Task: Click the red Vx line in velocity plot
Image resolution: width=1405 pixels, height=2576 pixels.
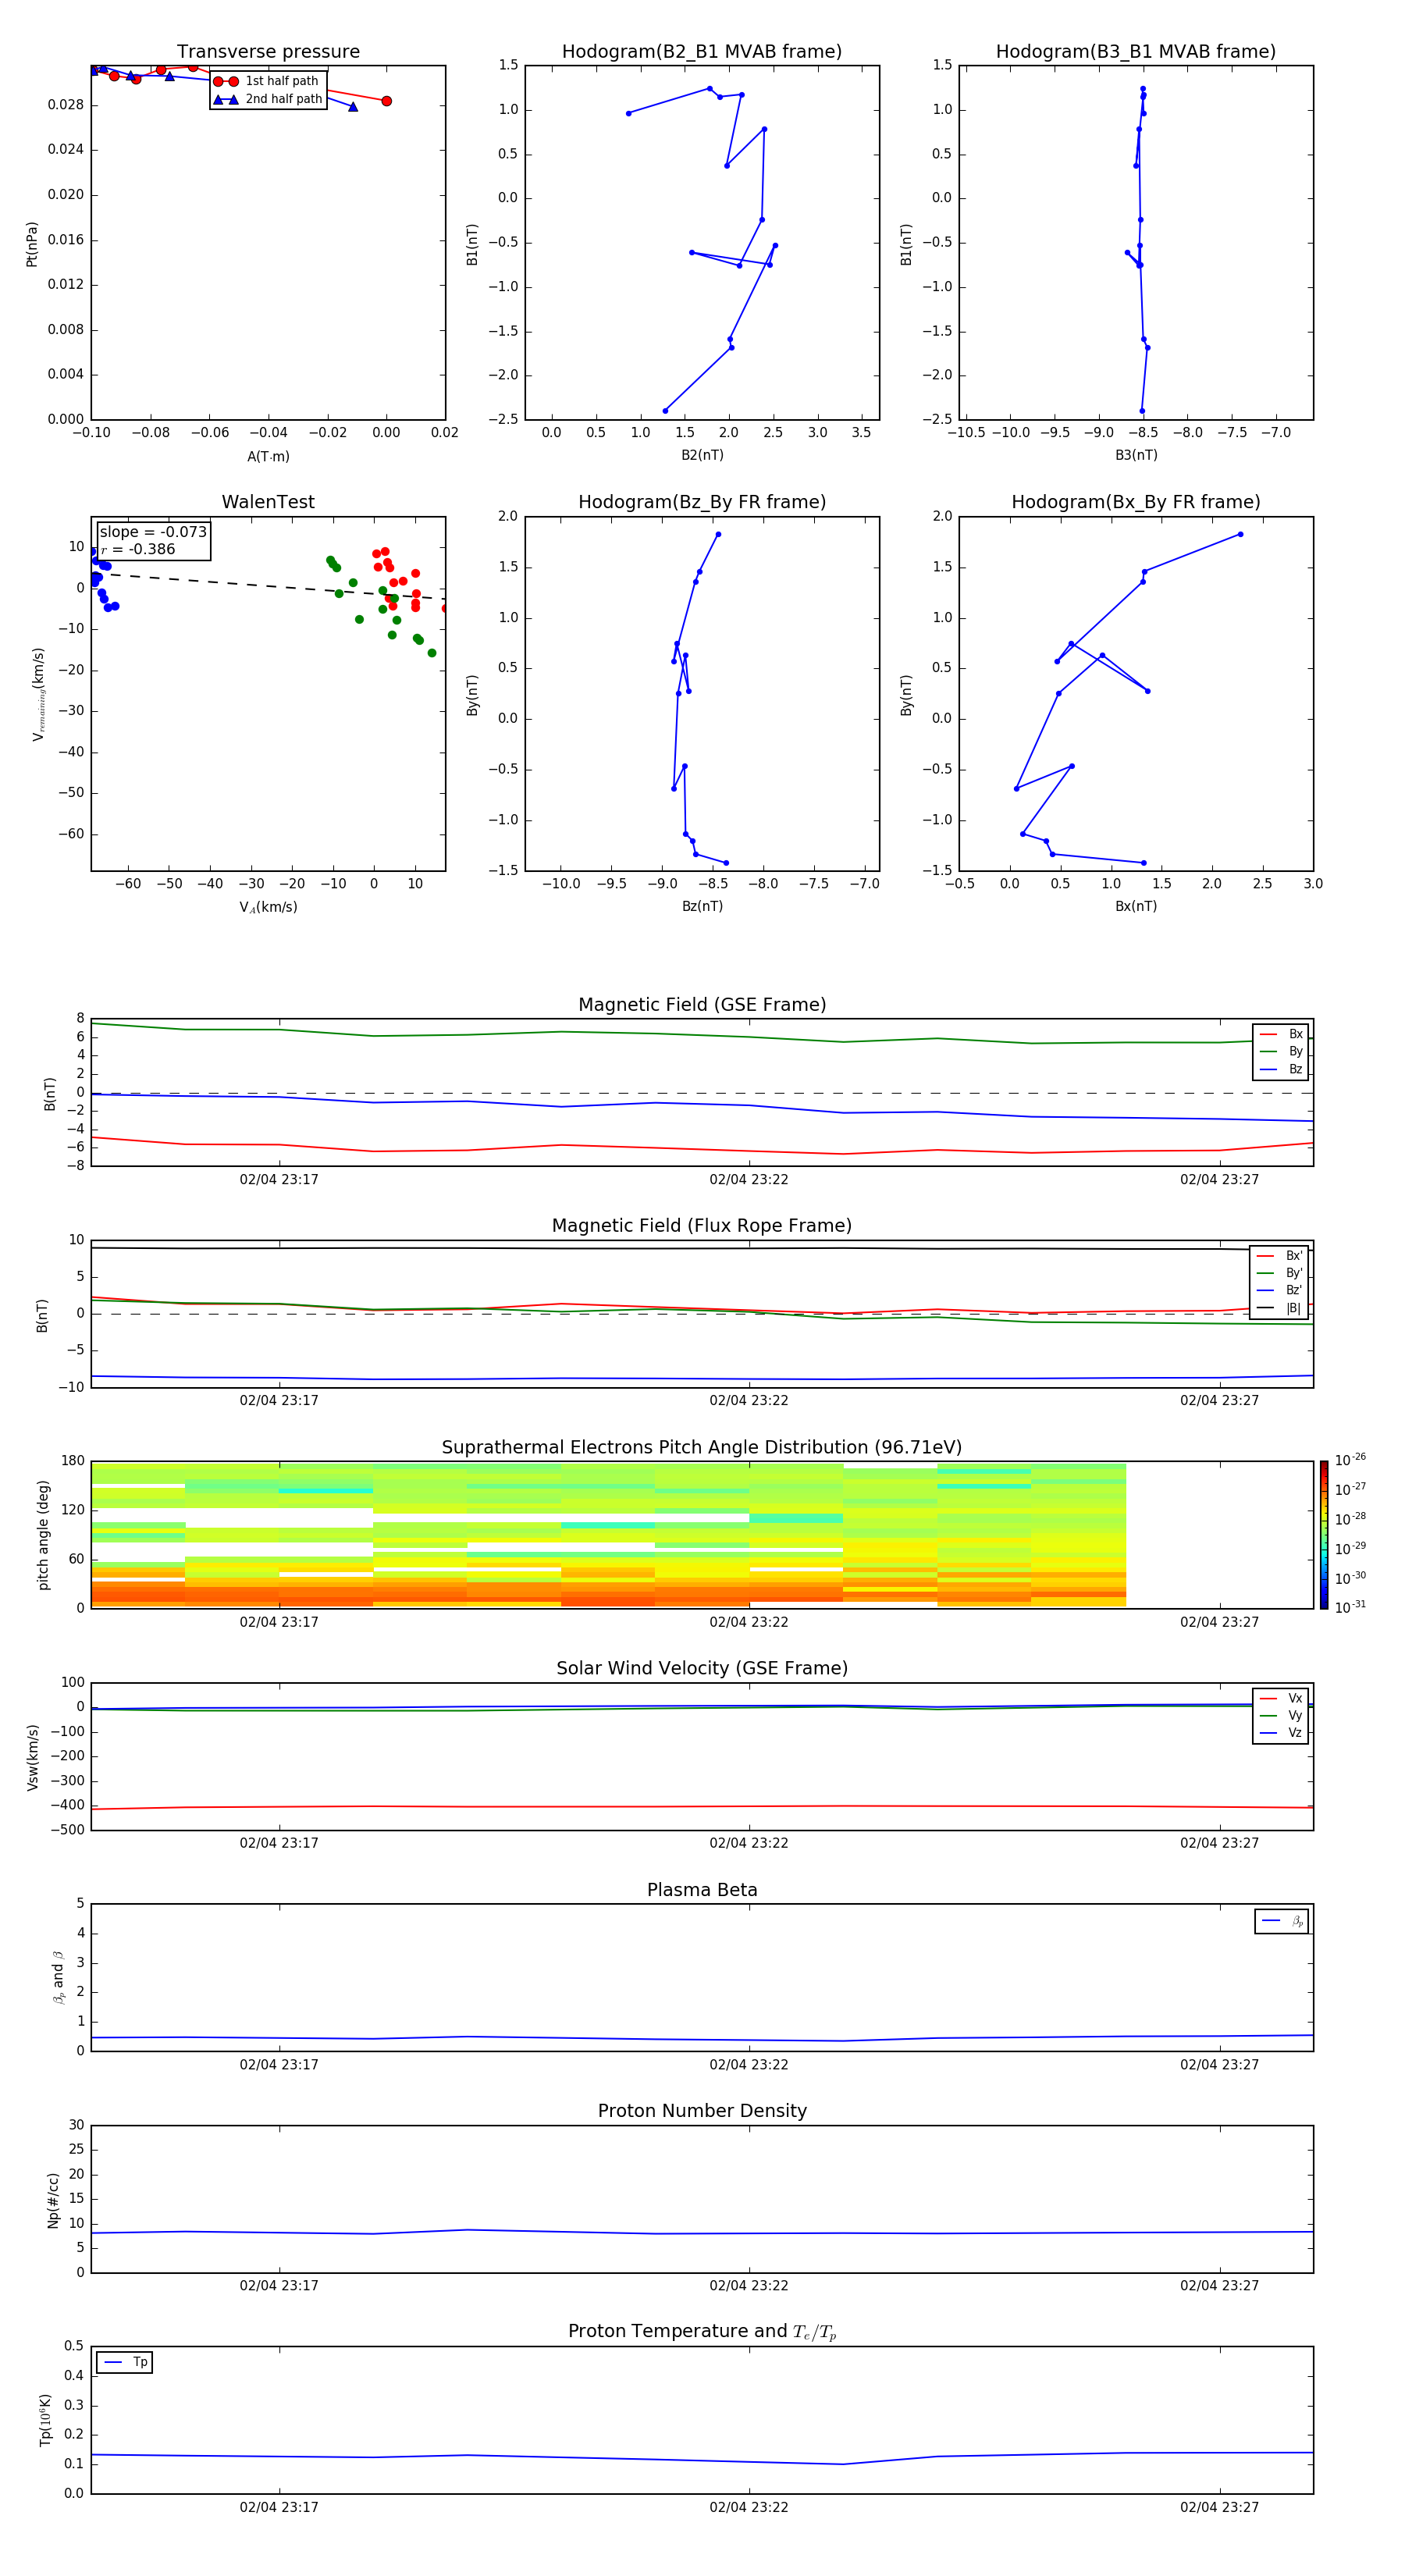Action: click(702, 1806)
